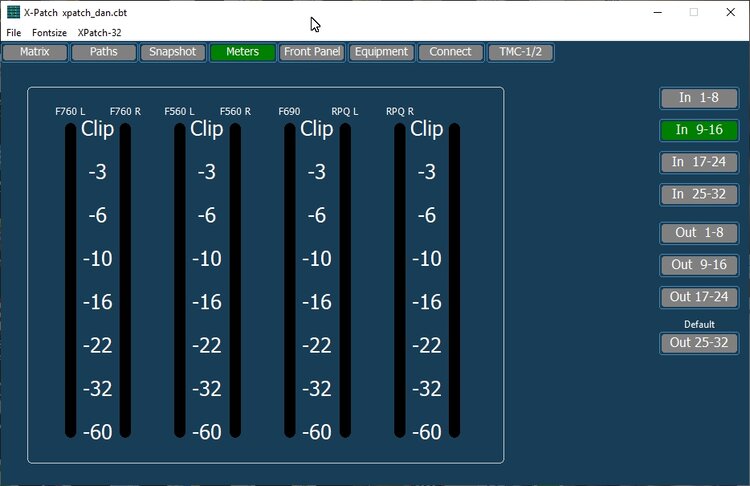Image resolution: width=750 pixels, height=486 pixels.
Task: Switch to the Matrix tab
Action: [x=35, y=52]
